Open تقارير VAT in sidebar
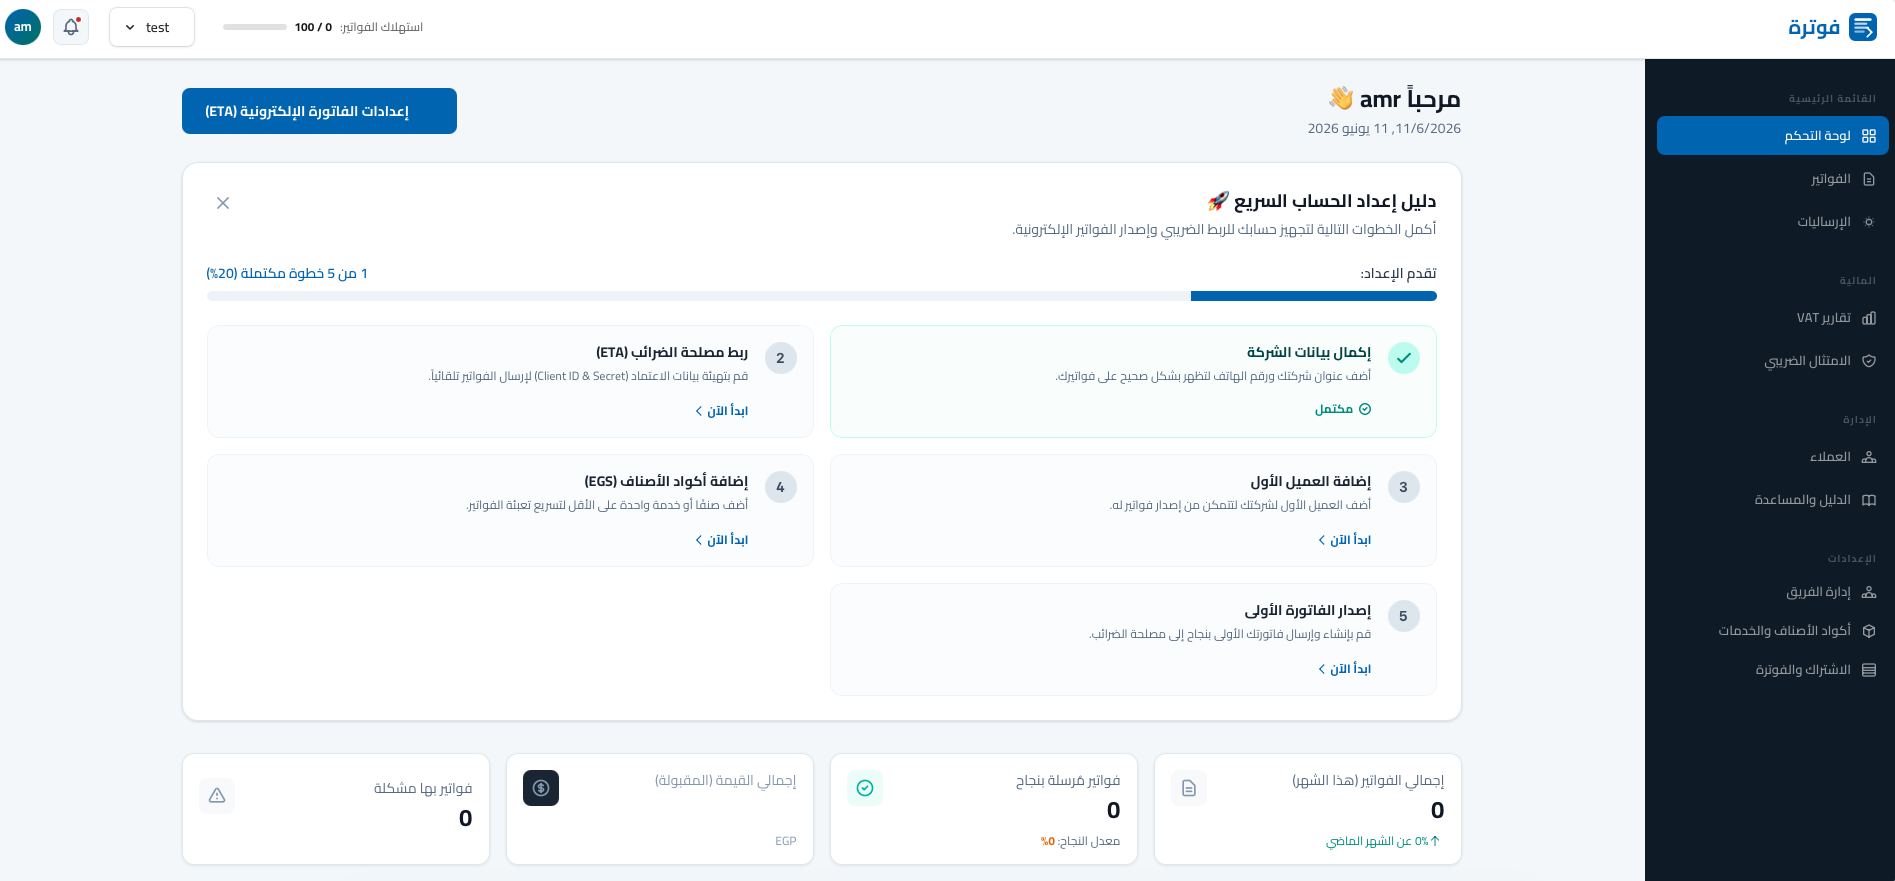Viewport: 1895px width, 881px height. 1772,318
